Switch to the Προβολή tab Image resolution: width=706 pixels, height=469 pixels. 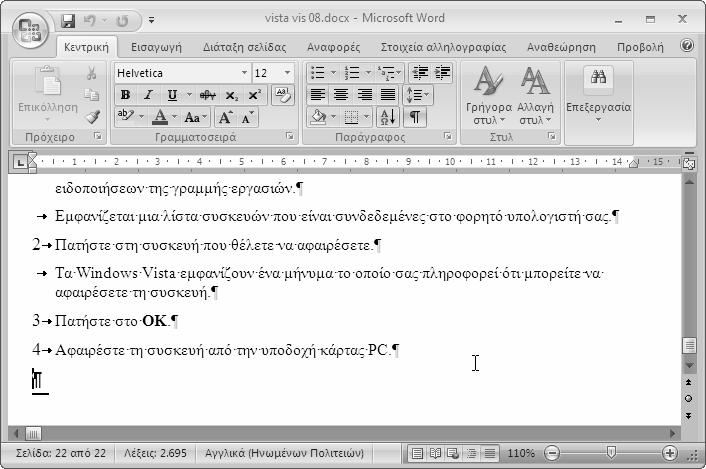640,47
